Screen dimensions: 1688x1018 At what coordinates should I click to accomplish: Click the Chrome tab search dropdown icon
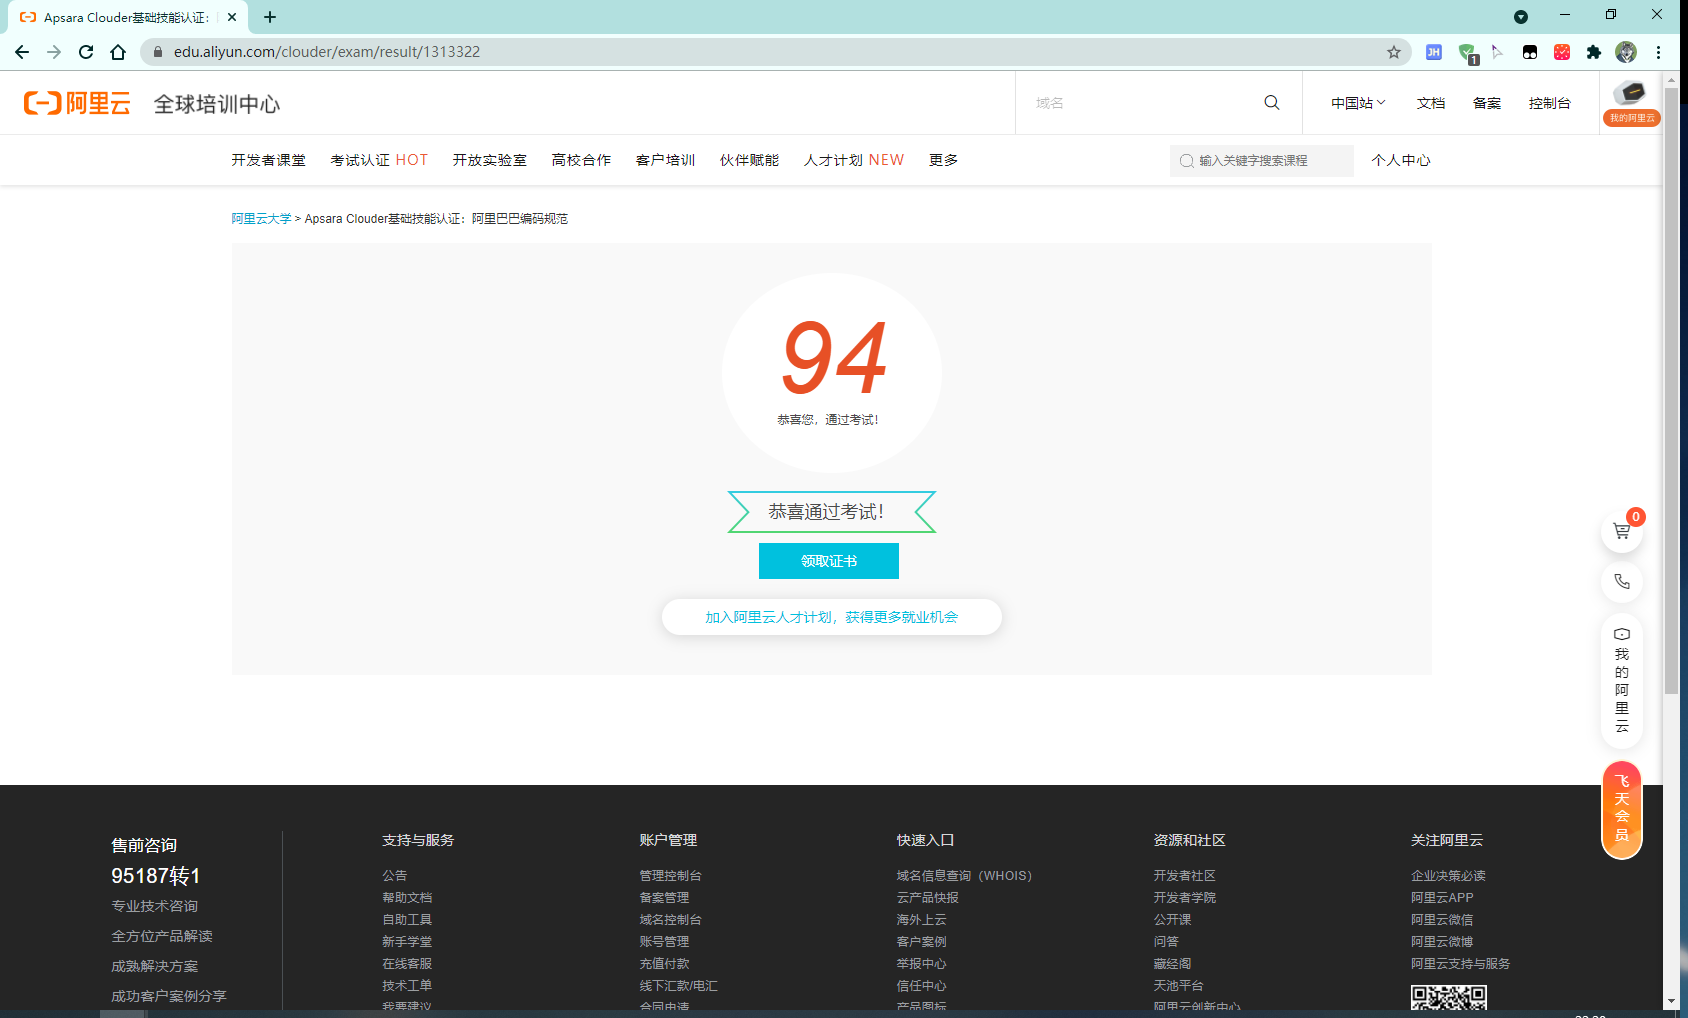click(x=1521, y=17)
